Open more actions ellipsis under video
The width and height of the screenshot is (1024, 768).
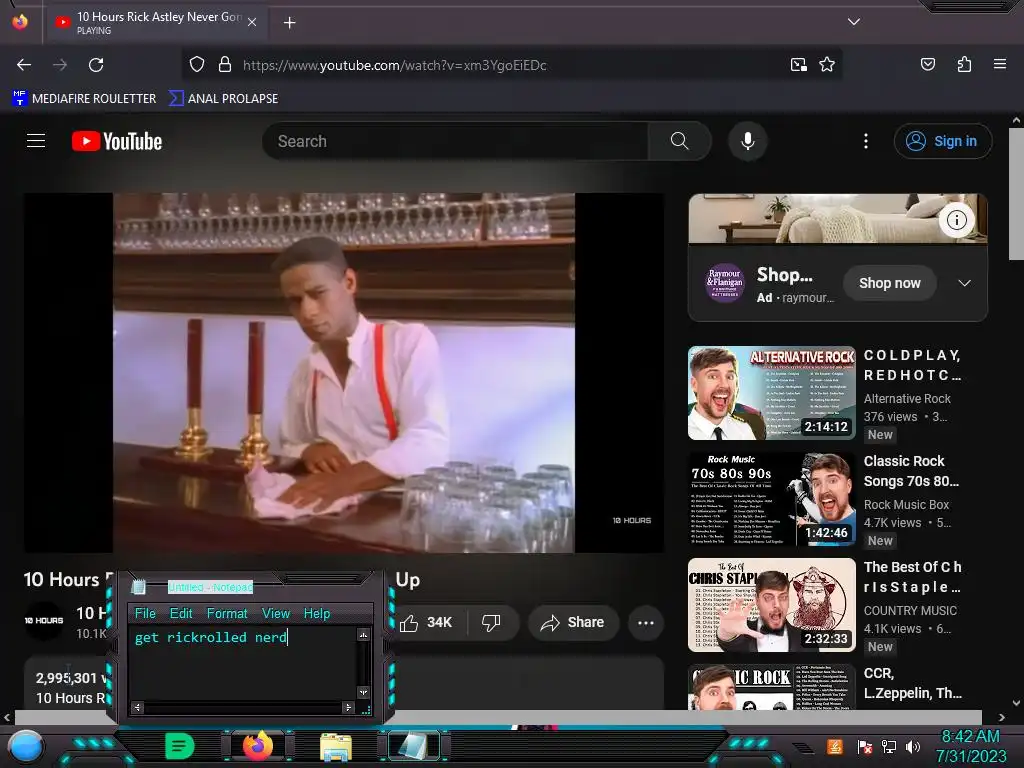click(x=646, y=622)
